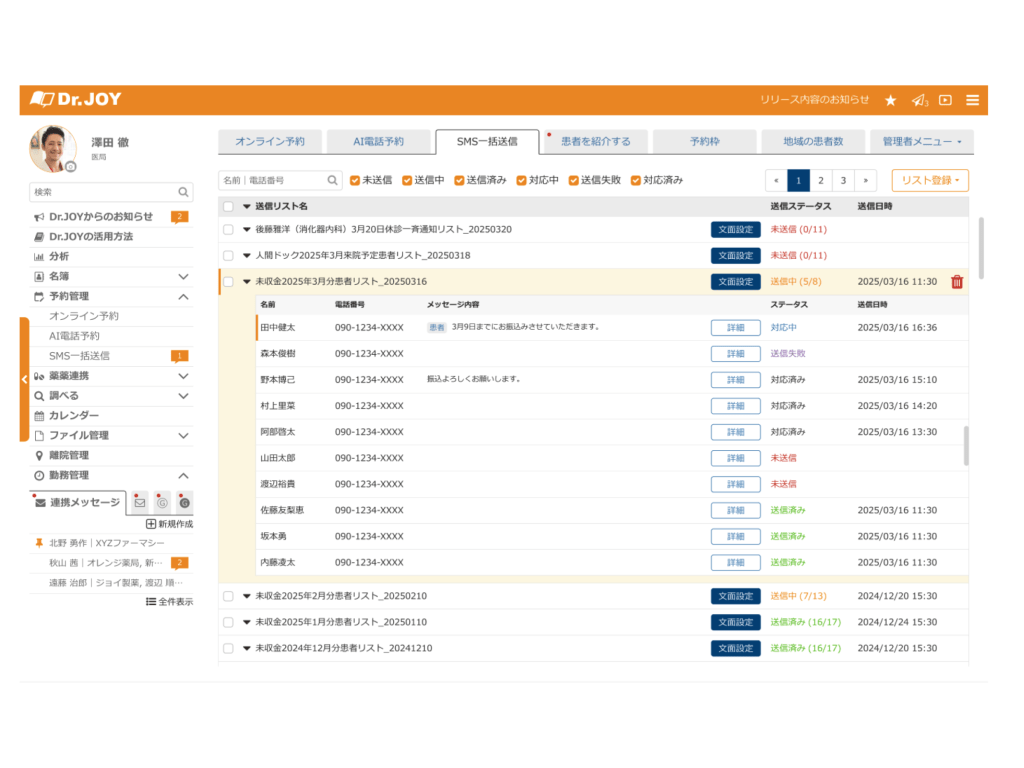The height and width of the screenshot is (768, 1024).
Task: Expand the 未収金2025年2月分患者リスト row
Action: (x=247, y=596)
